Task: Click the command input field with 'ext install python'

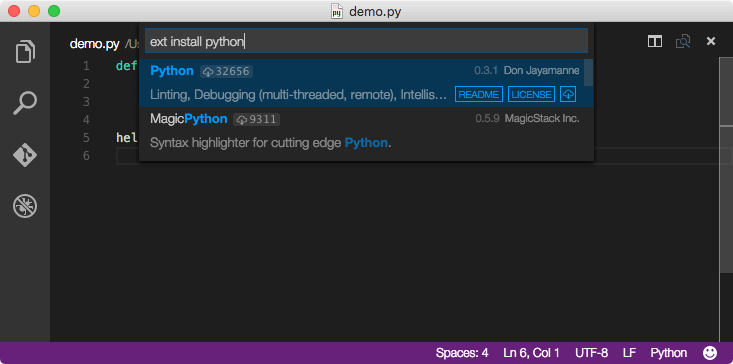Action: pos(366,42)
